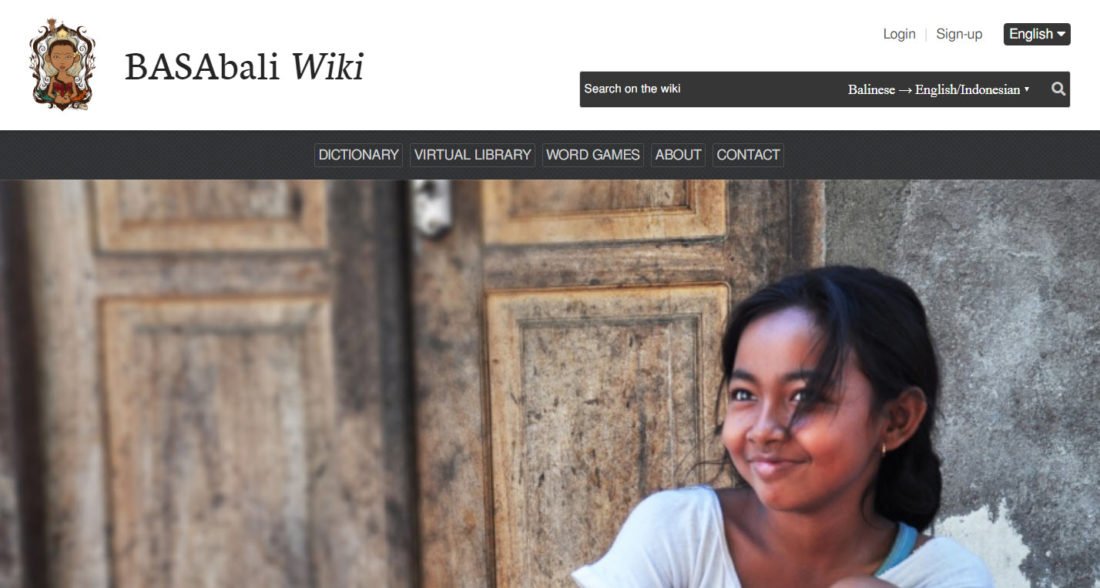1100x588 pixels.
Task: Click the magnifying glass search icon
Action: pyautogui.click(x=1058, y=89)
